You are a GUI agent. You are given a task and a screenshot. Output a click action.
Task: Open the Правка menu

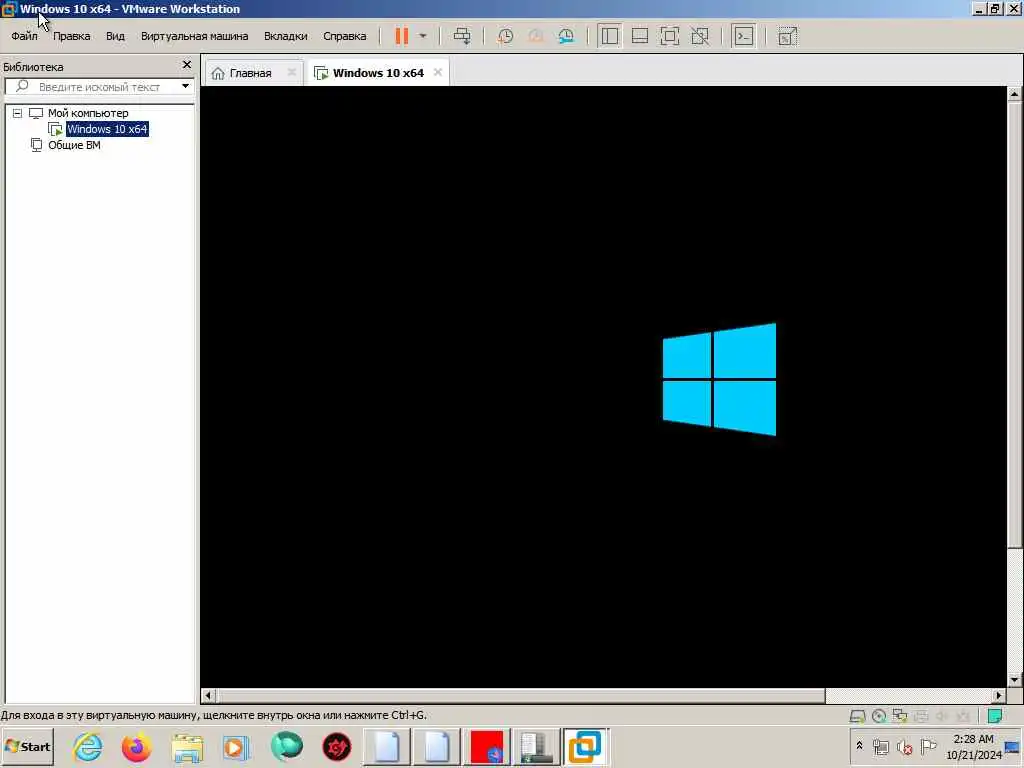(71, 36)
